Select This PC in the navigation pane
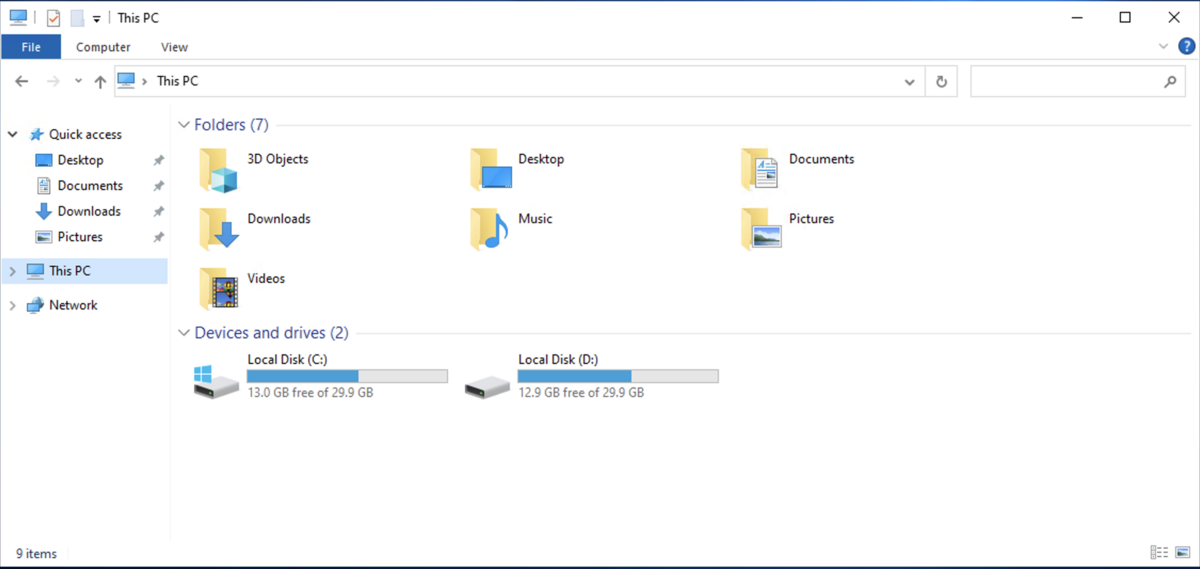Image resolution: width=1200 pixels, height=569 pixels. (85, 271)
